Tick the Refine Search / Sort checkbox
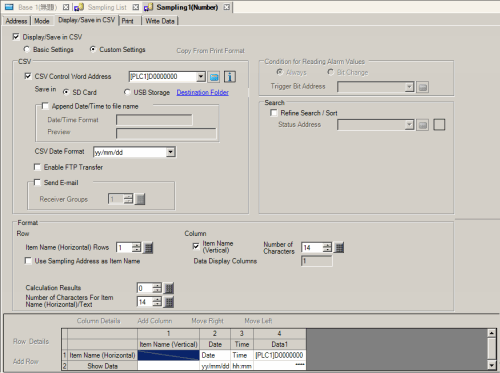 tap(274, 113)
